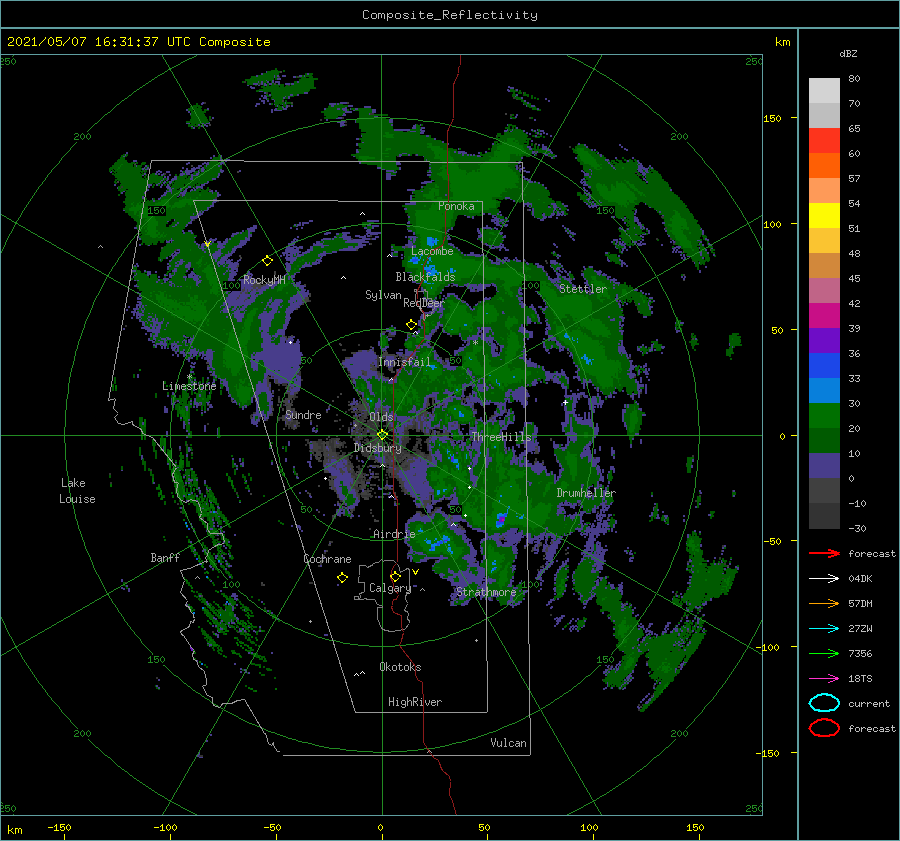
Task: Click the ThreeHills label
Action: pos(501,437)
